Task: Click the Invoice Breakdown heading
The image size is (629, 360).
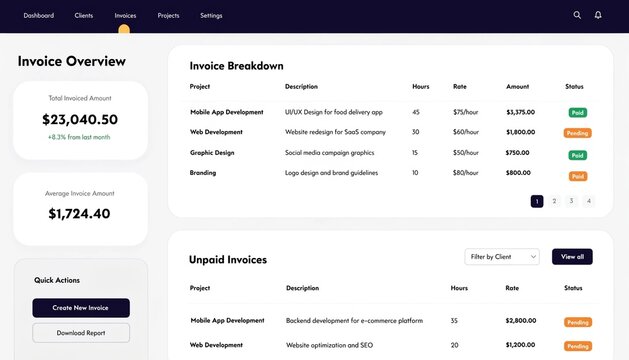Action: [236, 66]
